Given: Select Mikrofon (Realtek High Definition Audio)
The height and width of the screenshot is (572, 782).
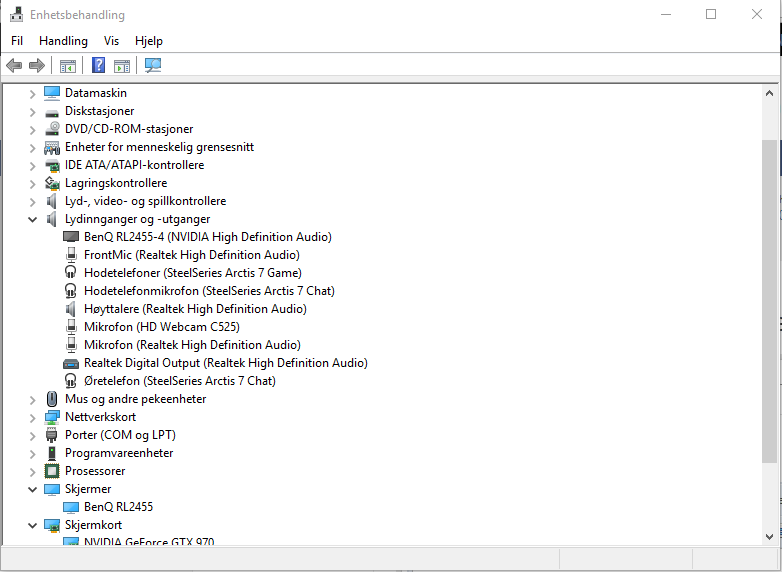Looking at the screenshot, I should tap(192, 345).
